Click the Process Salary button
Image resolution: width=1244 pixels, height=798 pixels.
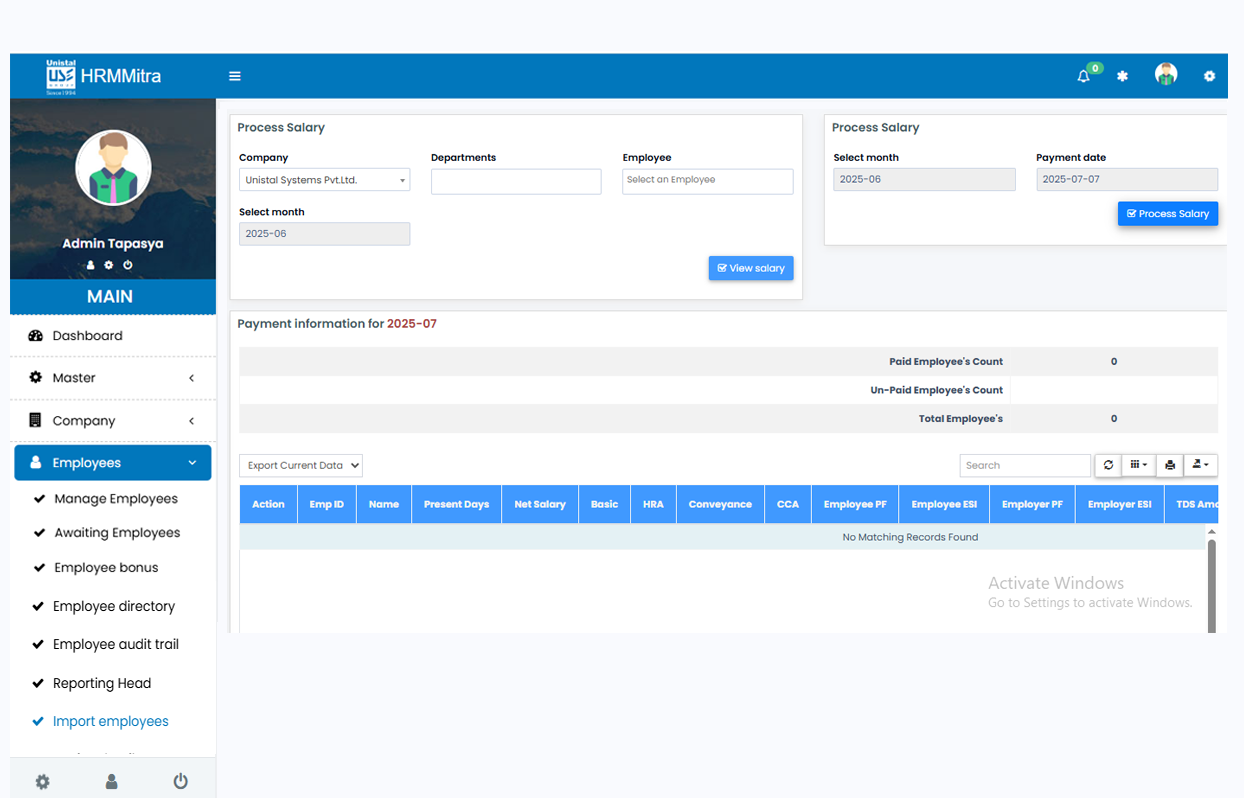[1167, 214]
